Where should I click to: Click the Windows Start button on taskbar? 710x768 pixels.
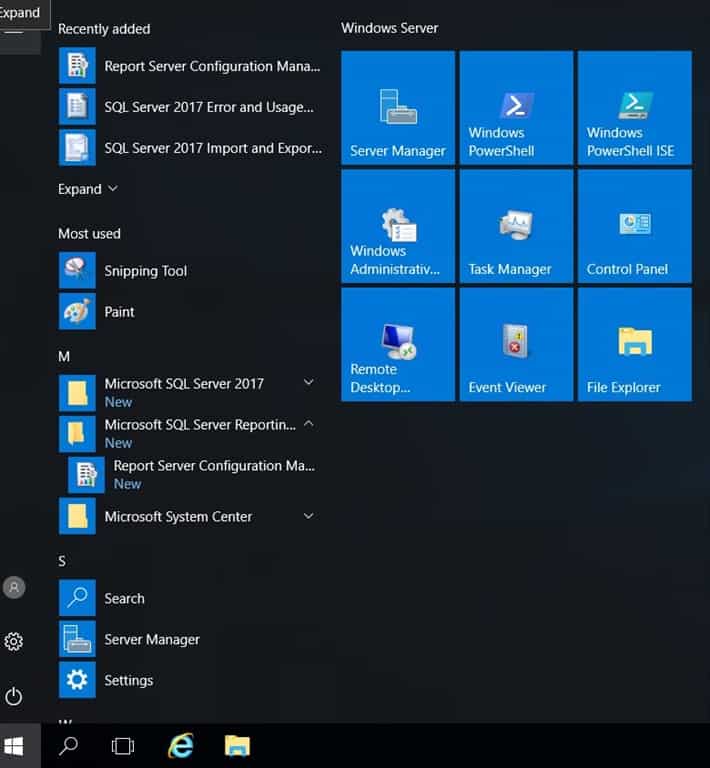(14, 746)
